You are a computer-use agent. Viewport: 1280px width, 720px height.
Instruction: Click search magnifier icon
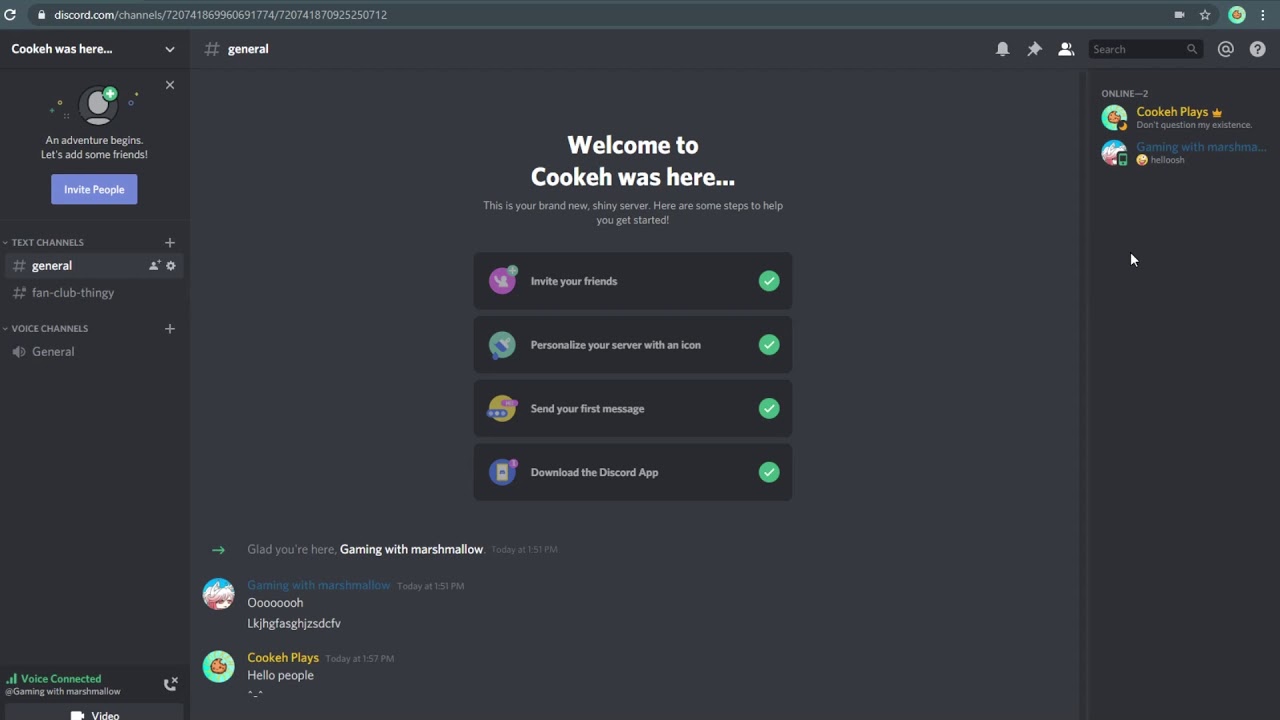click(x=1191, y=49)
